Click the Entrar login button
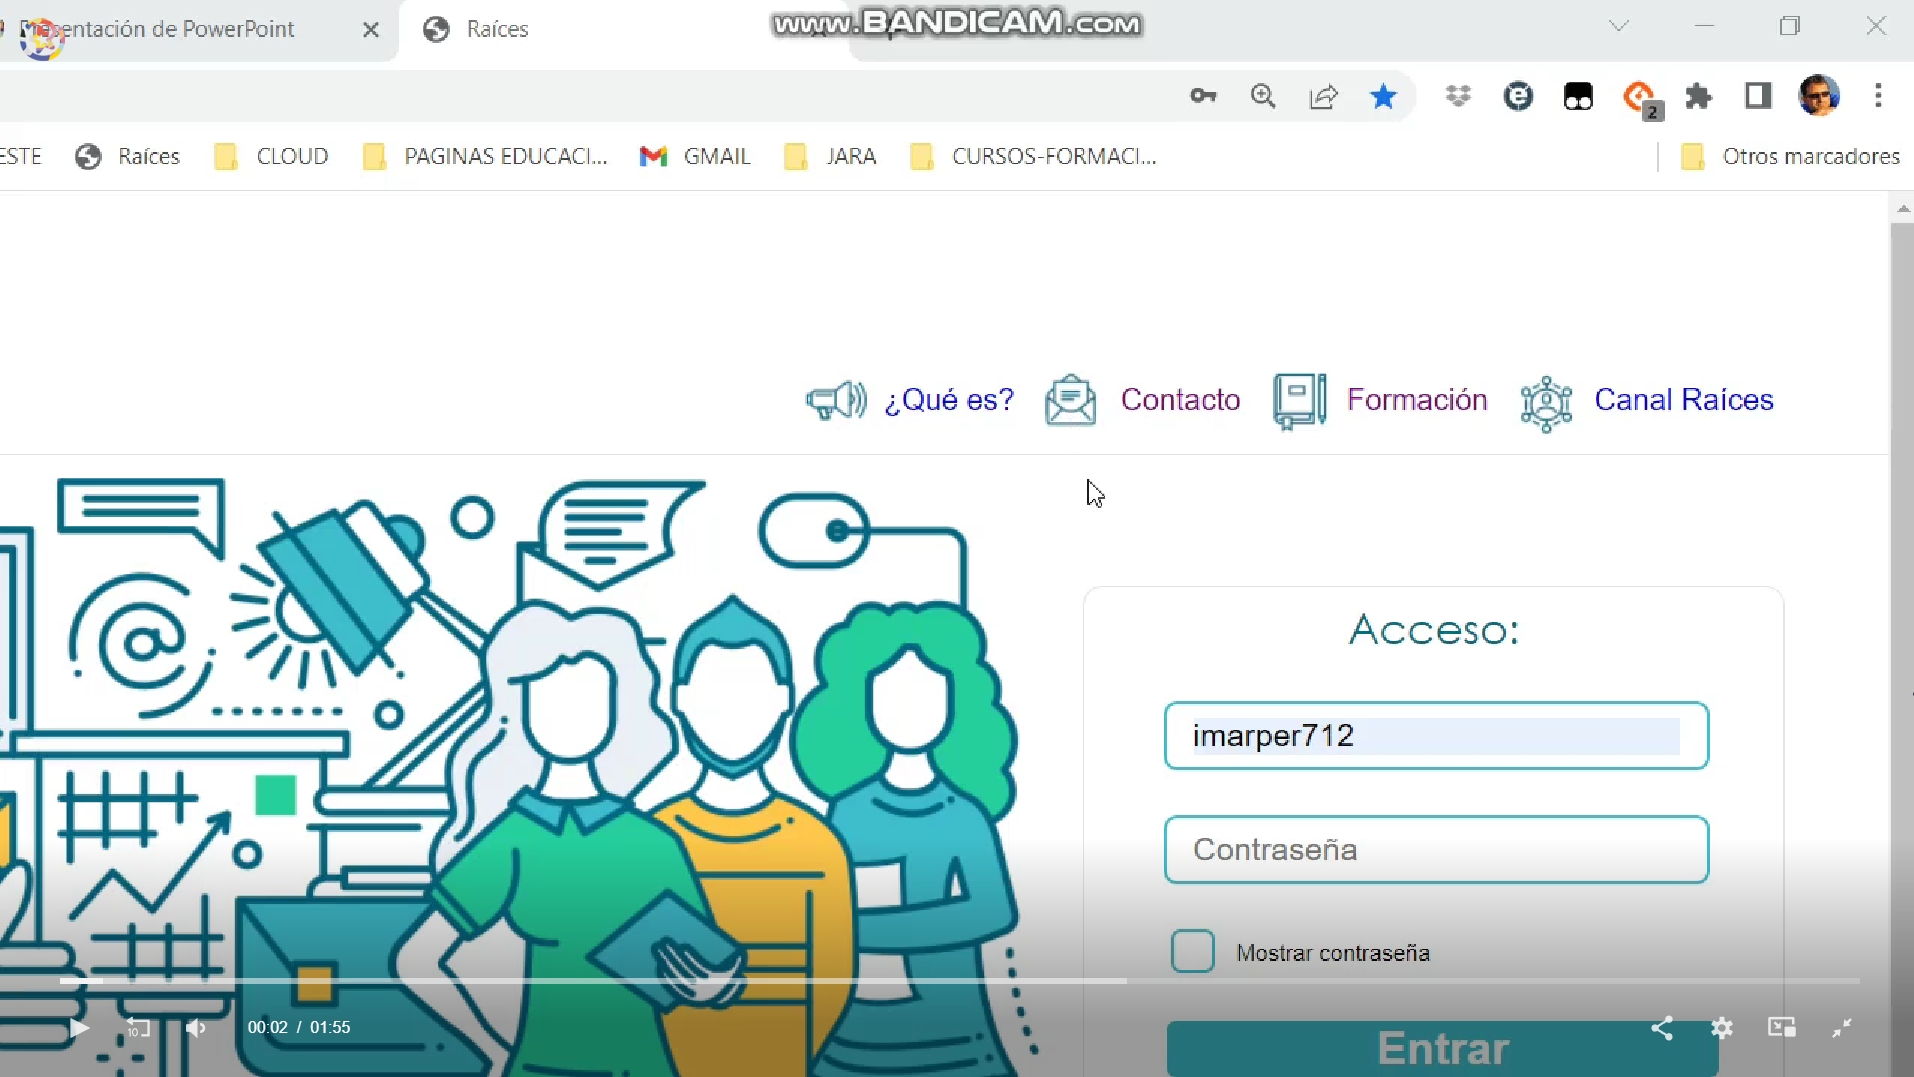Screen dimensions: 1914x1077 coord(1442,1048)
